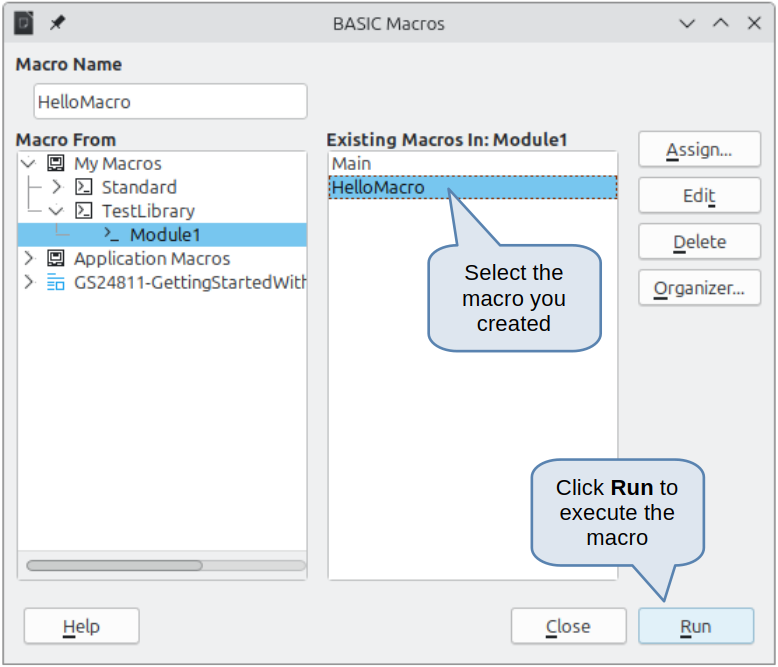Select the Main macro in Existing Macros
778x667 pixels.
point(473,163)
